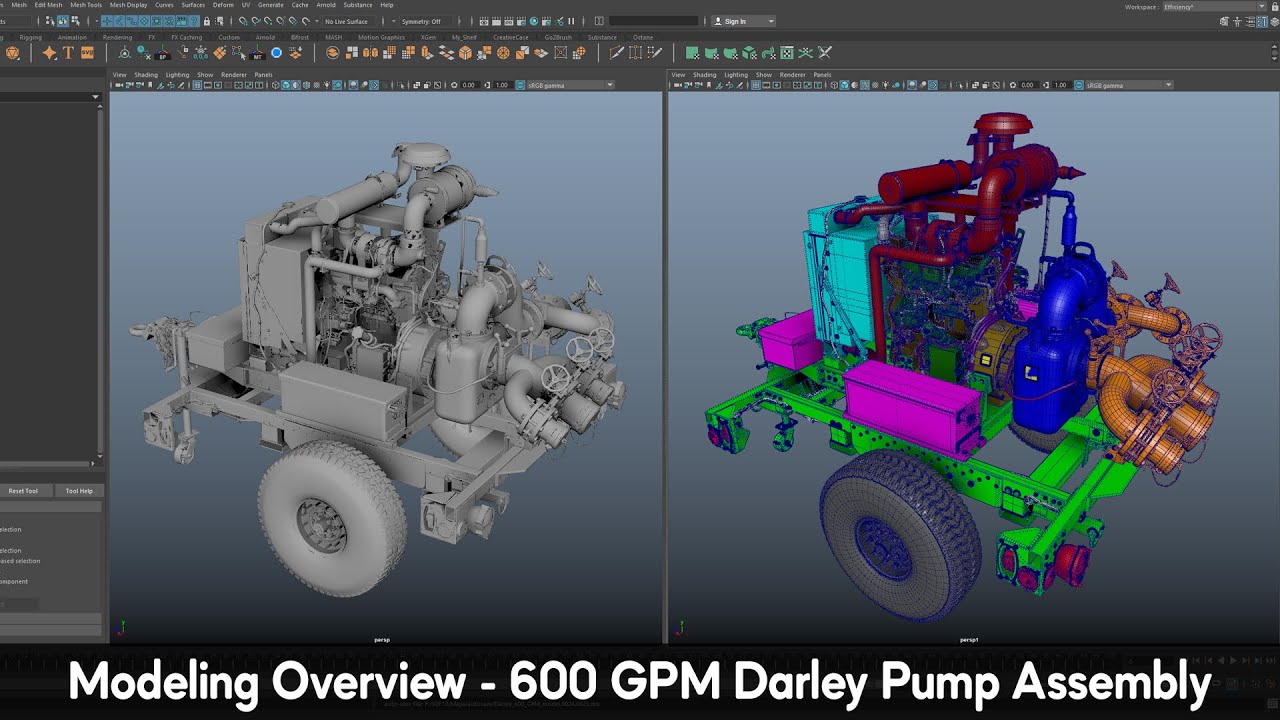Click the HumanIK figure icon at top right
1280x720 pixels.
[x=1236, y=21]
